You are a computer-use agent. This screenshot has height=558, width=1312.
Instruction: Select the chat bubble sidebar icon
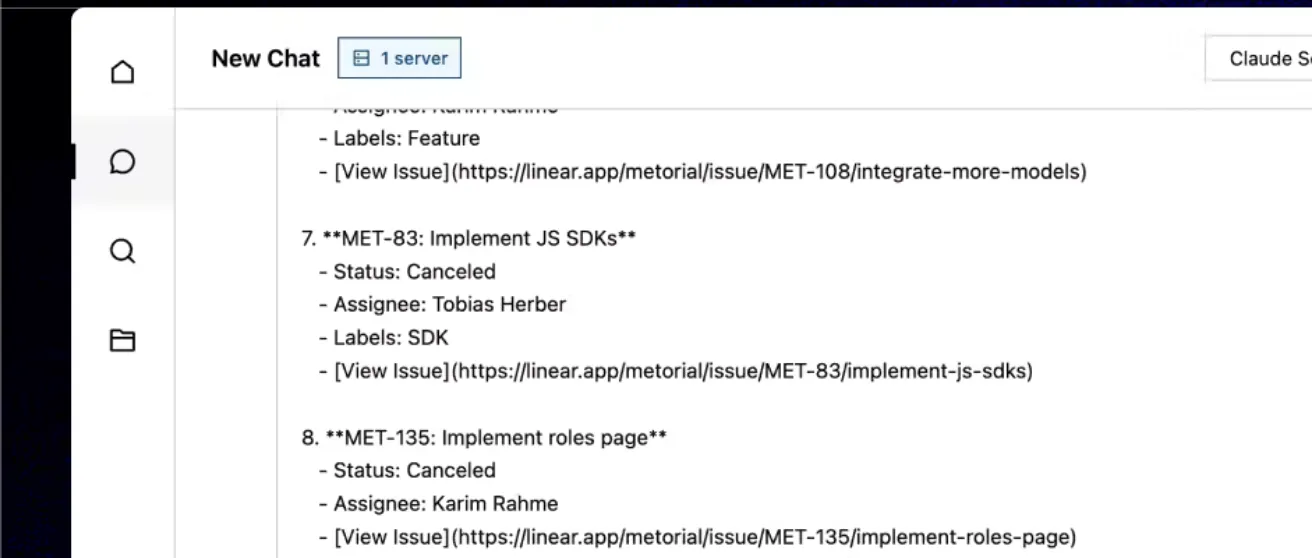point(122,162)
